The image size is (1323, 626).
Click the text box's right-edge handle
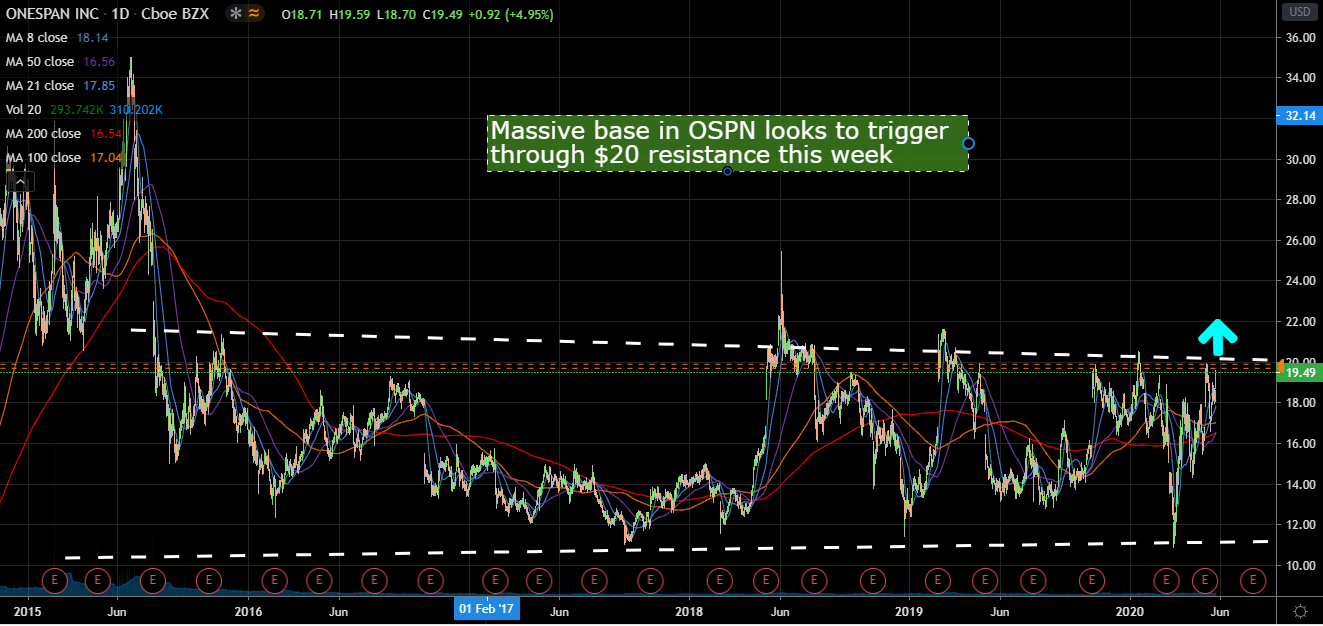968,144
